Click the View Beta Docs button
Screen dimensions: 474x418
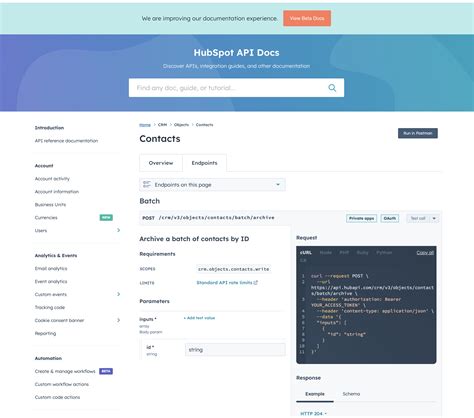tap(307, 18)
